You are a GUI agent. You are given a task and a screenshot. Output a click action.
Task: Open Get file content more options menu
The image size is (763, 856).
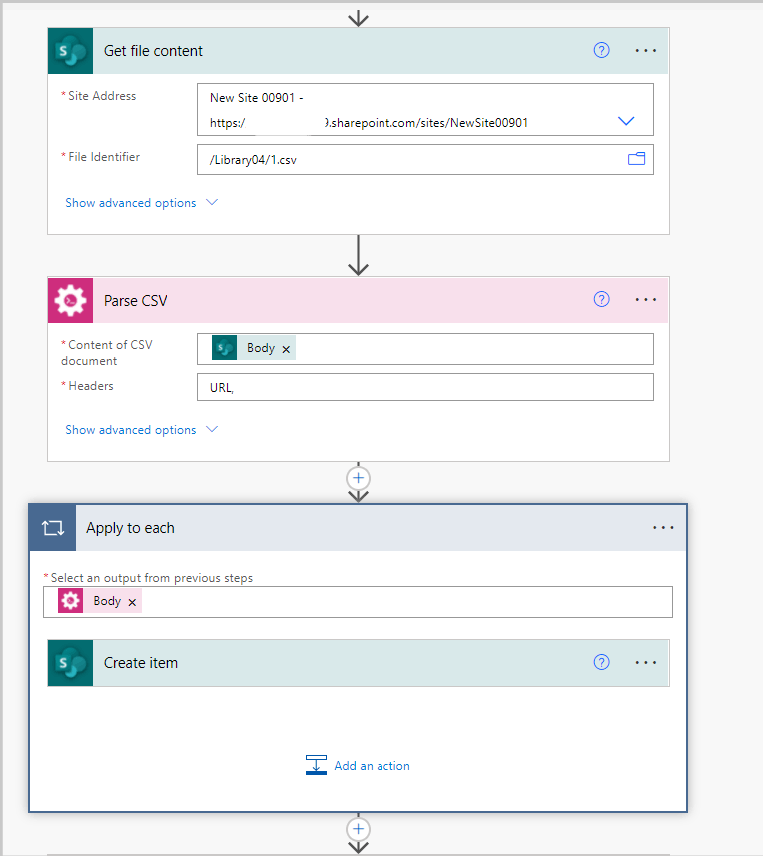click(x=645, y=50)
